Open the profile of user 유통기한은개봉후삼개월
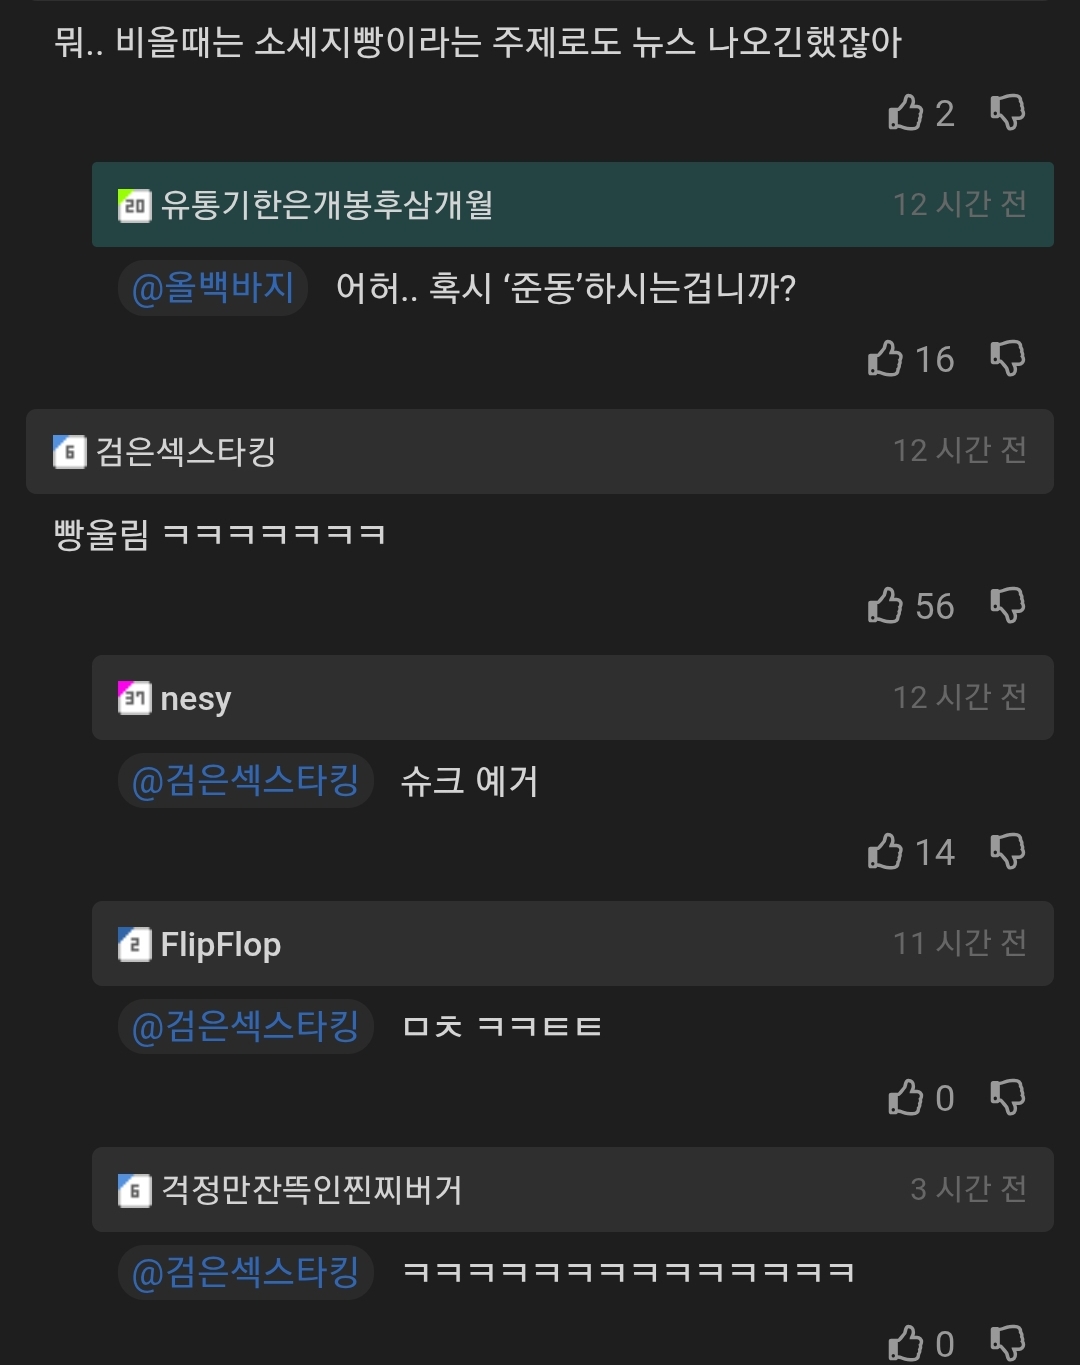 [x=327, y=205]
